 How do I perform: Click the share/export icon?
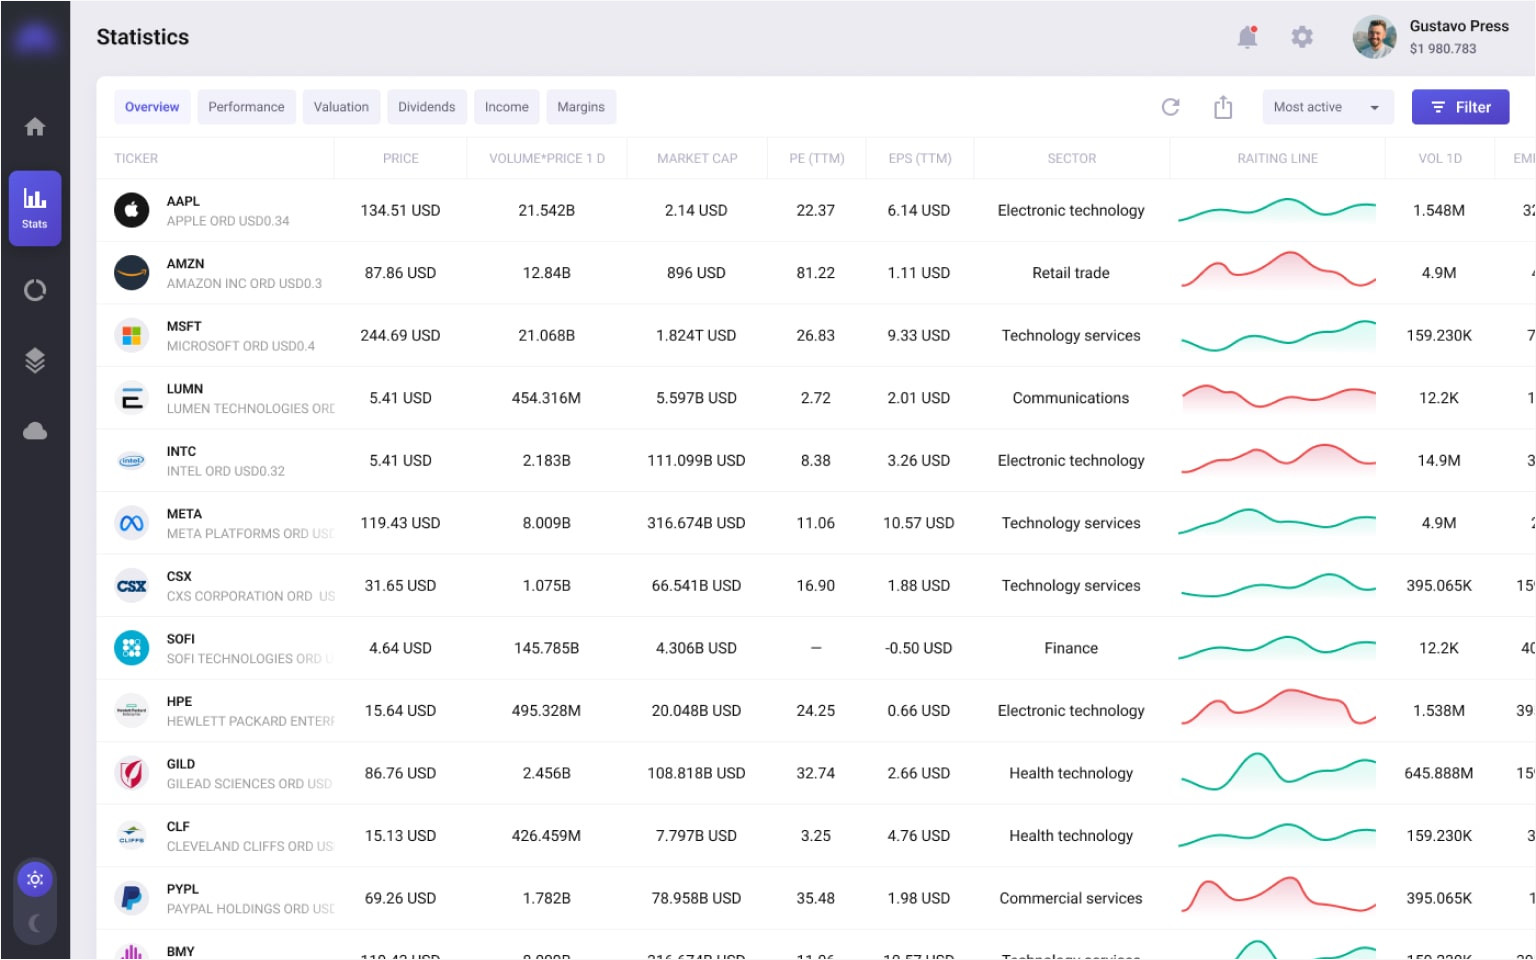pyautogui.click(x=1222, y=107)
